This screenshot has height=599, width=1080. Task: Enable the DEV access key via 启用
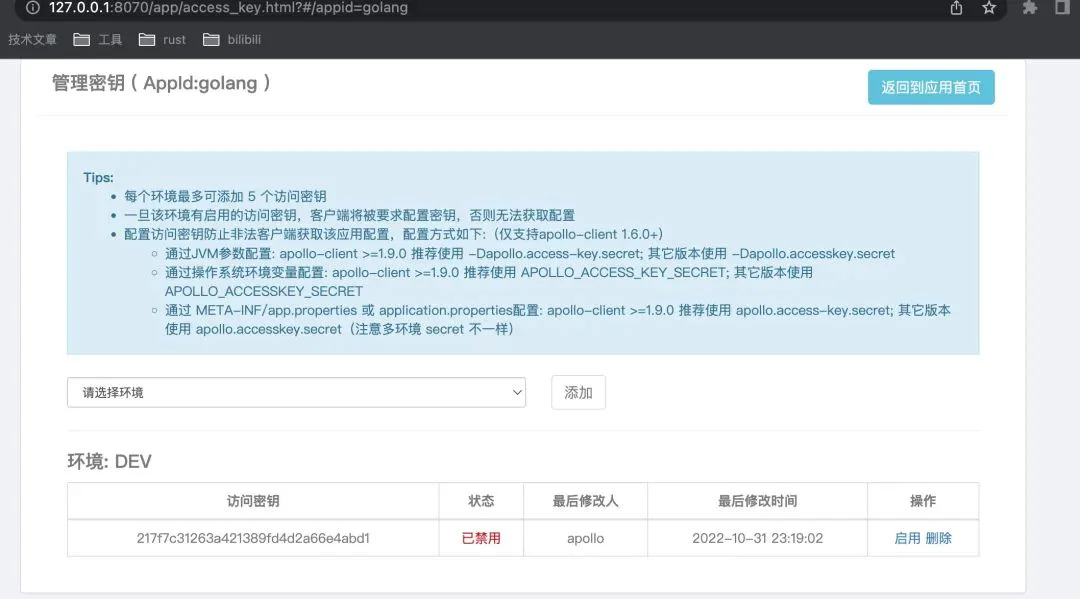pos(907,538)
